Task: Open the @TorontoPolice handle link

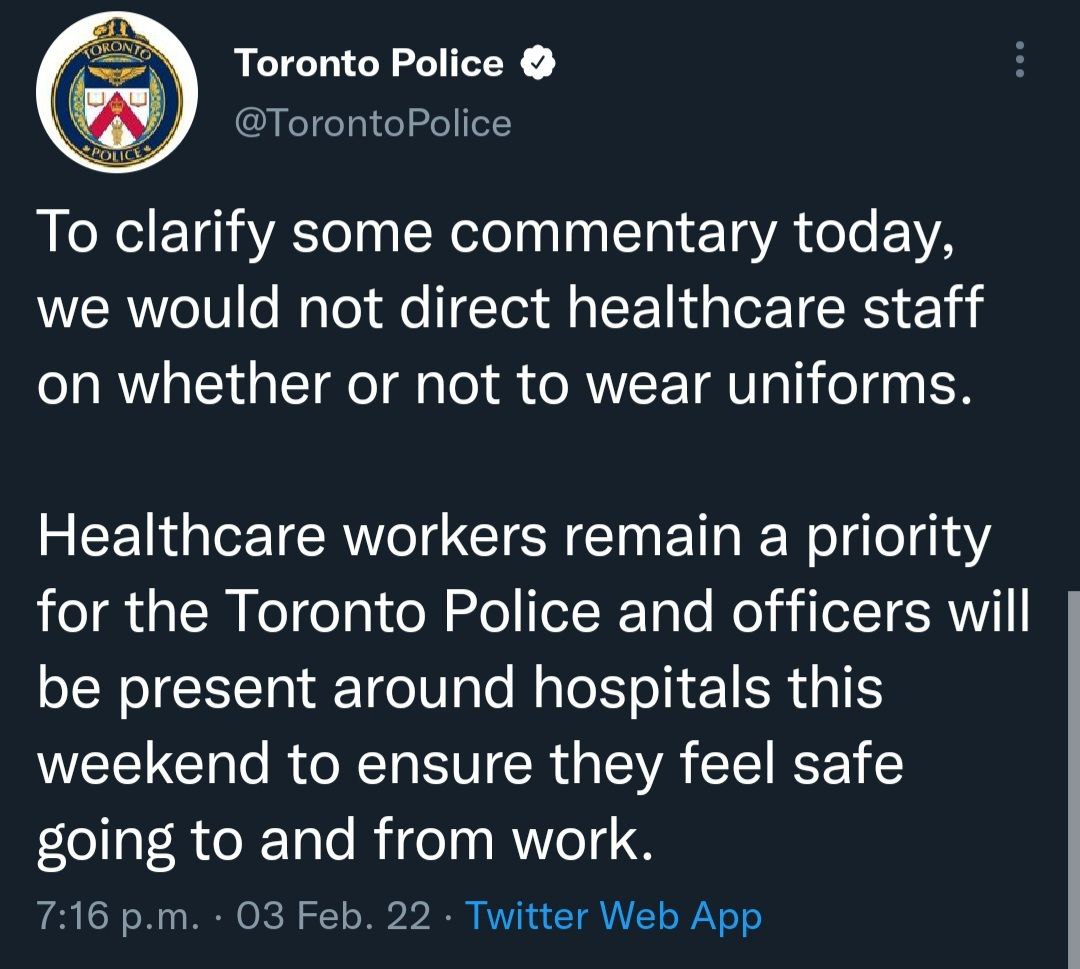Action: (x=373, y=123)
